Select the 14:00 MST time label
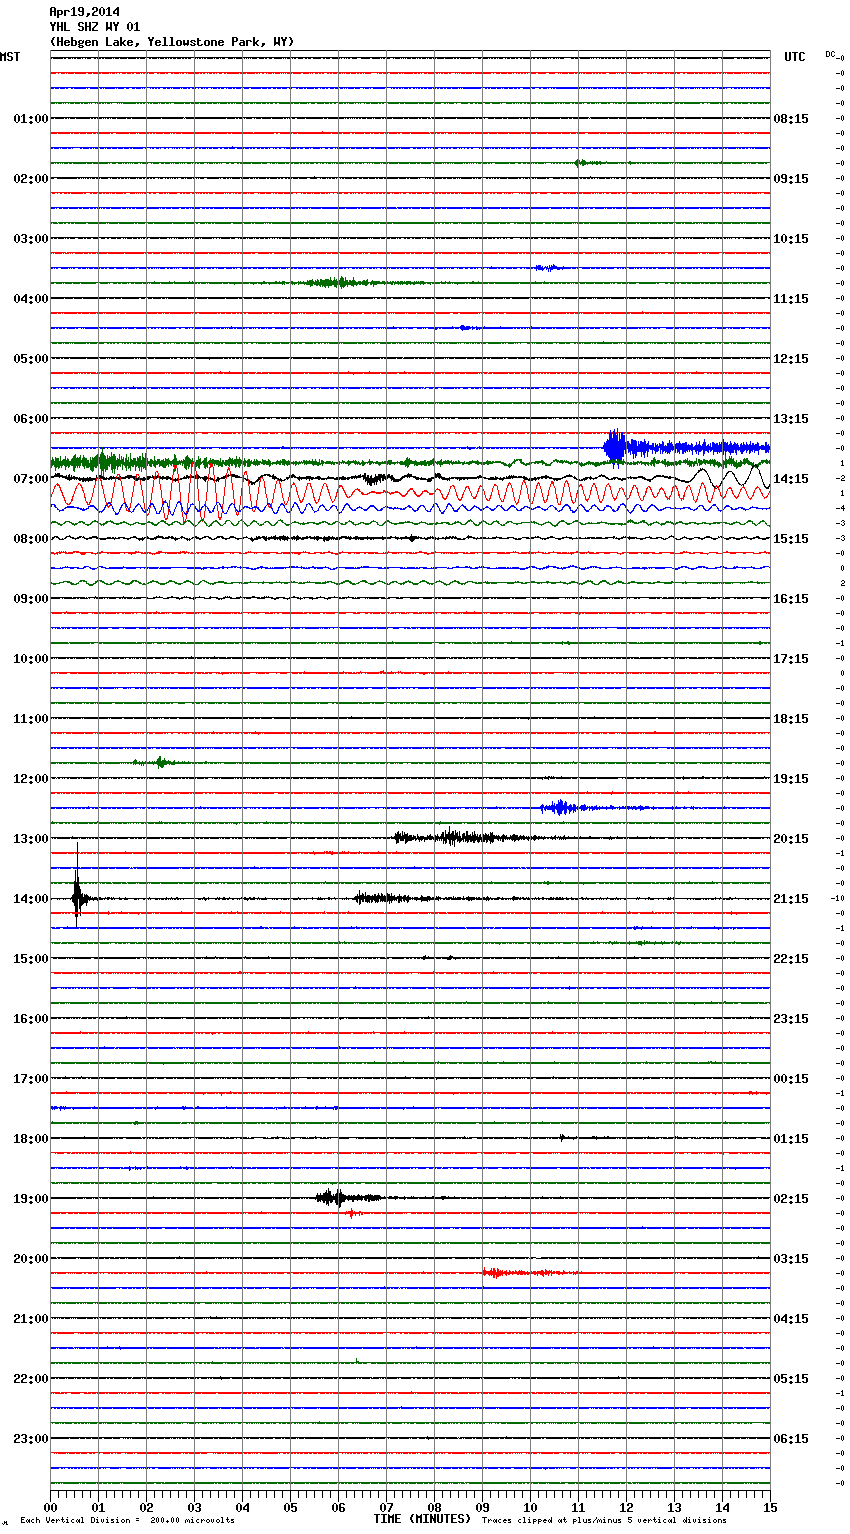The height and width of the screenshot is (1534, 850). coord(30,899)
